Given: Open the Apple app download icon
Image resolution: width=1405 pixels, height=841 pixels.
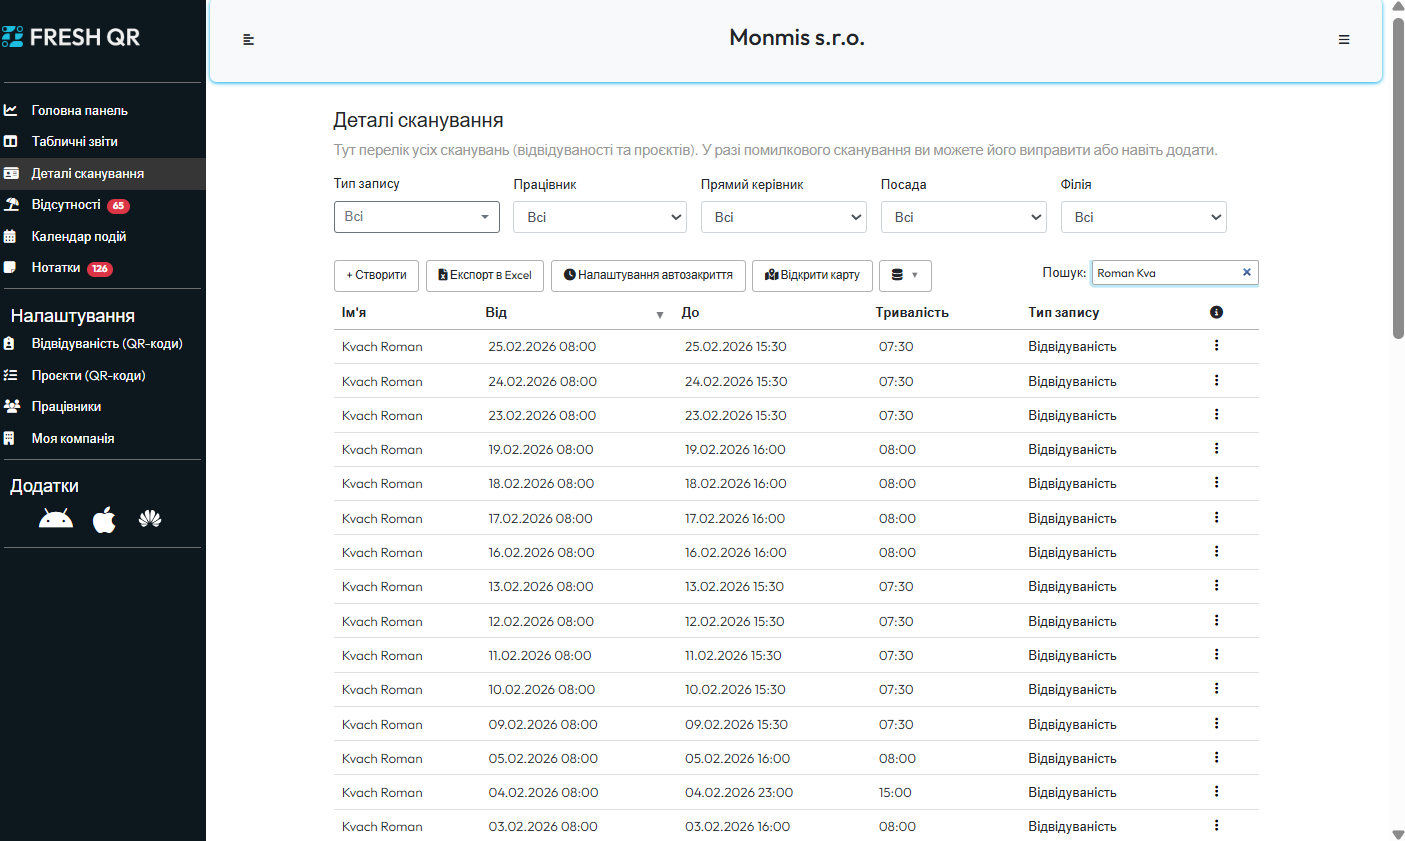Looking at the screenshot, I should click(104, 519).
